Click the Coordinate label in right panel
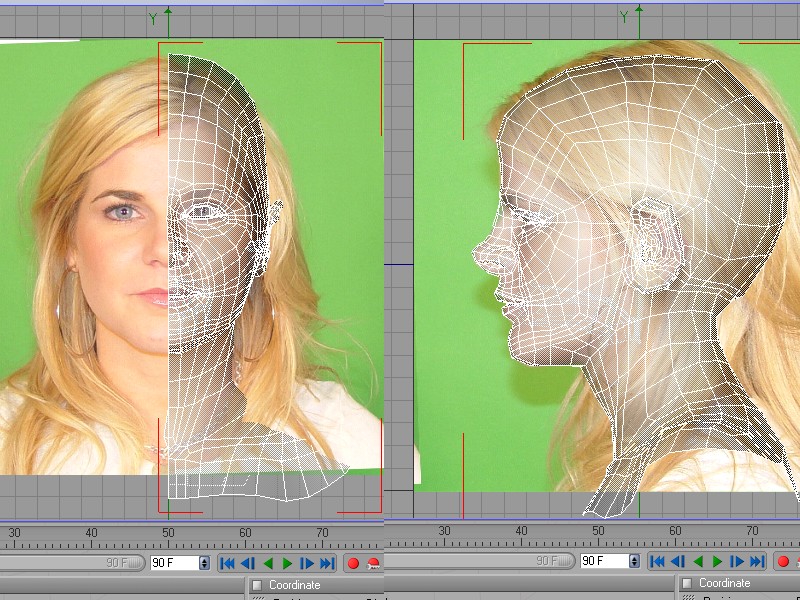 pos(724,583)
